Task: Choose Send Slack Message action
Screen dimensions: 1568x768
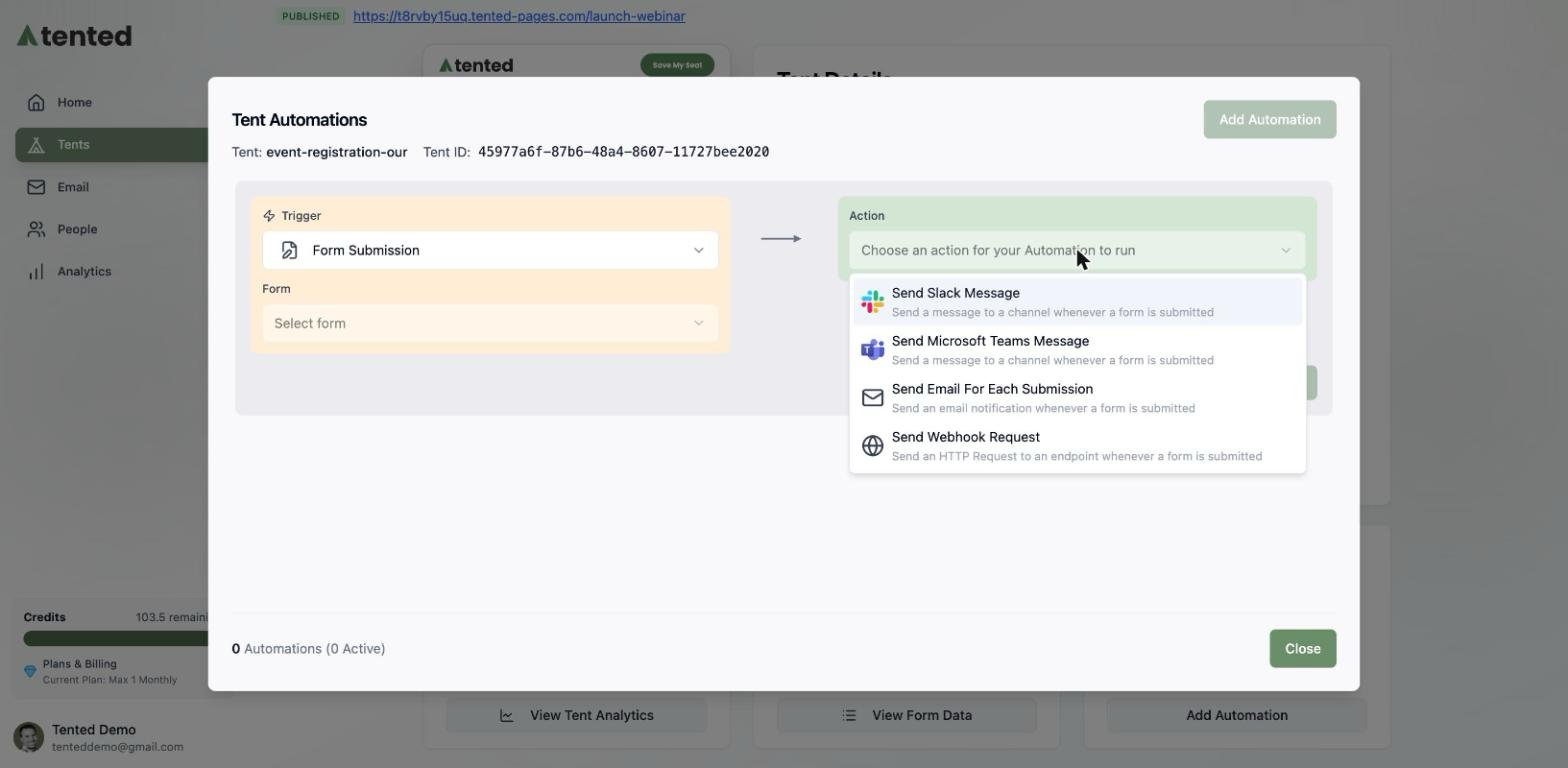Action: pyautogui.click(x=1077, y=301)
